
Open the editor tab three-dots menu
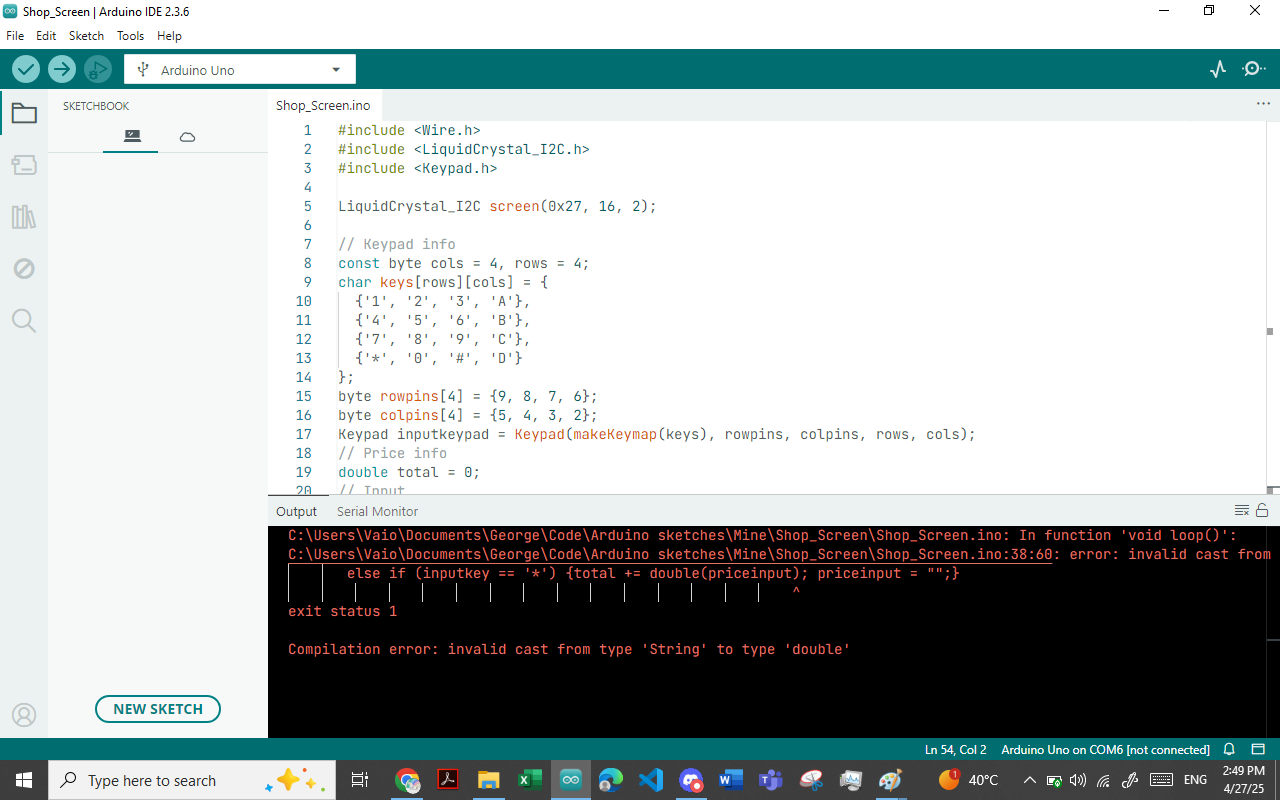point(1263,104)
